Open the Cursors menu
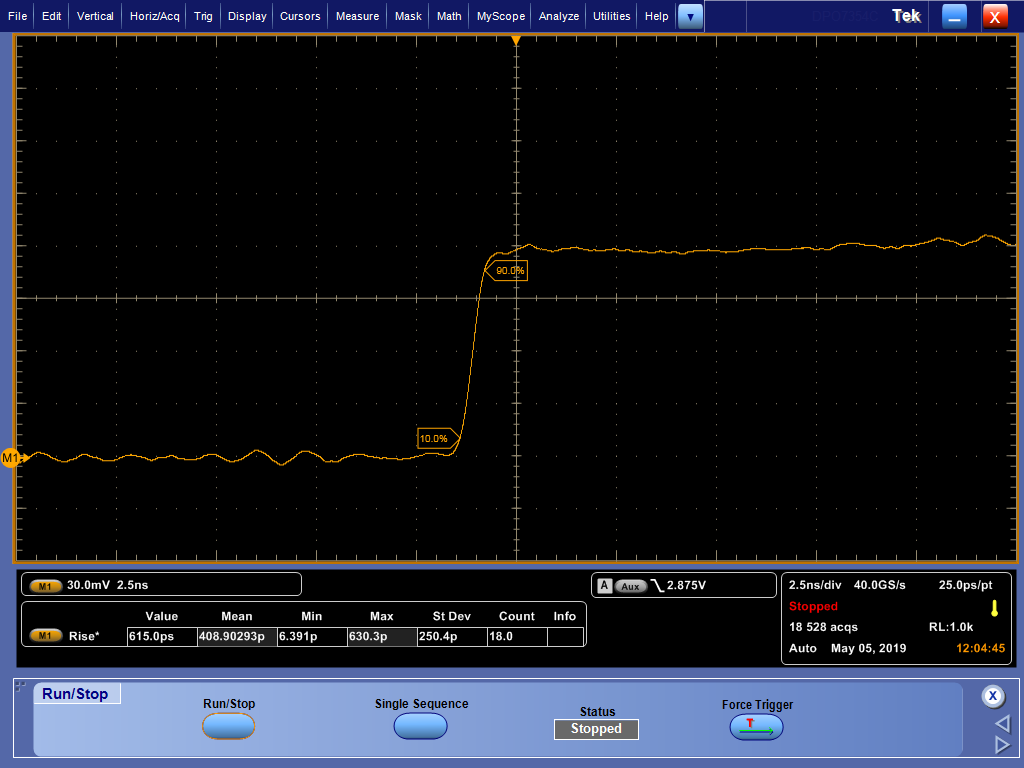This screenshot has height=768, width=1024. tap(300, 16)
